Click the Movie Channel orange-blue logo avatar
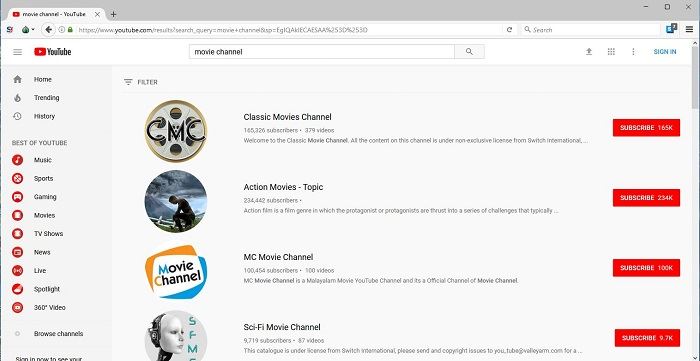Viewport: 700px width, 361px height. click(176, 271)
